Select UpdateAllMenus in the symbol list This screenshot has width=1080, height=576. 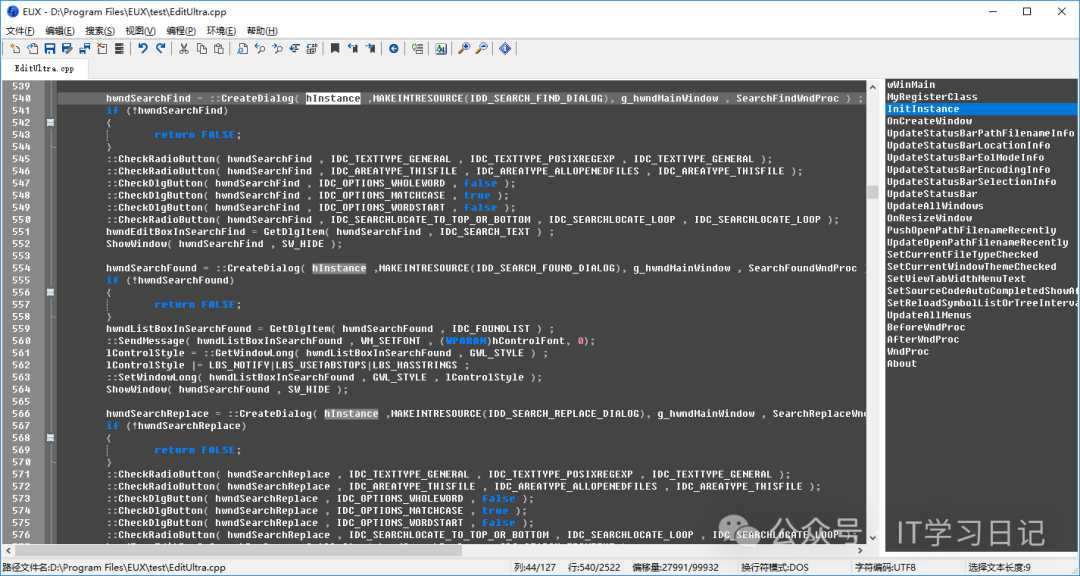929,315
